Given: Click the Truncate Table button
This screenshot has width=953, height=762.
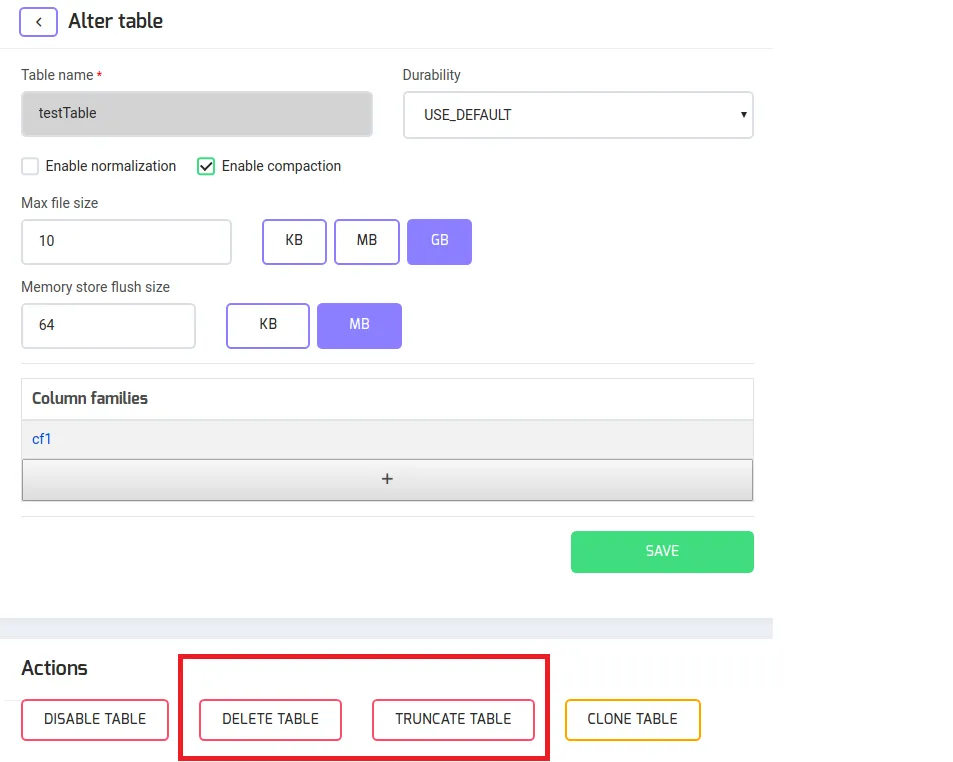Looking at the screenshot, I should pos(453,719).
